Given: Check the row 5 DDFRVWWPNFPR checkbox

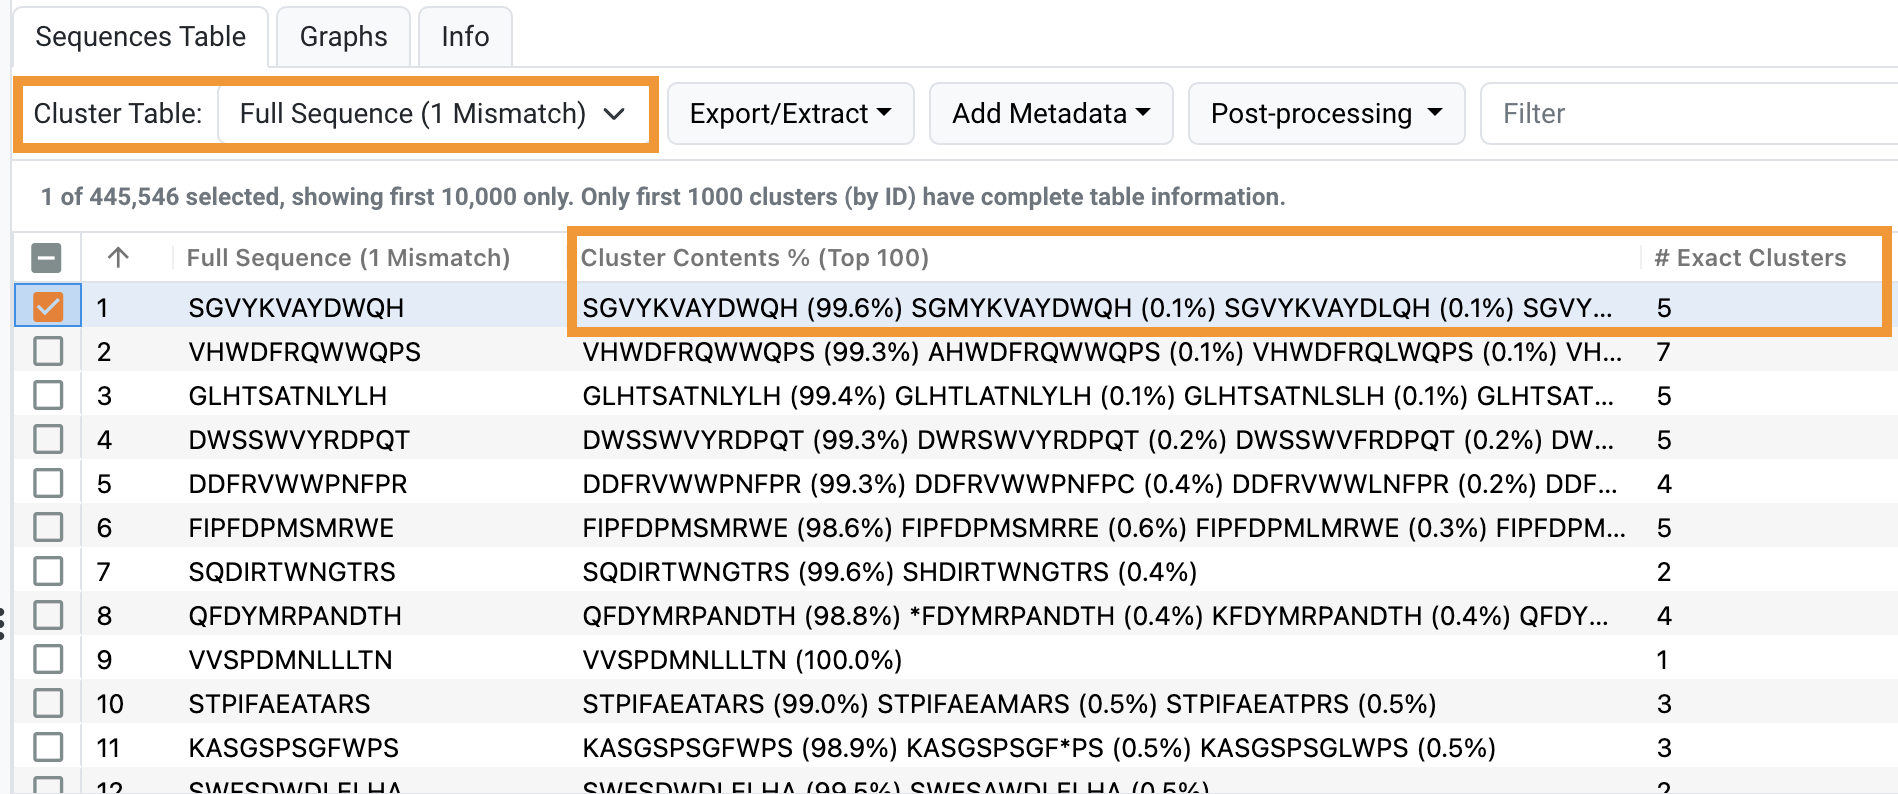Looking at the screenshot, I should click(48, 483).
